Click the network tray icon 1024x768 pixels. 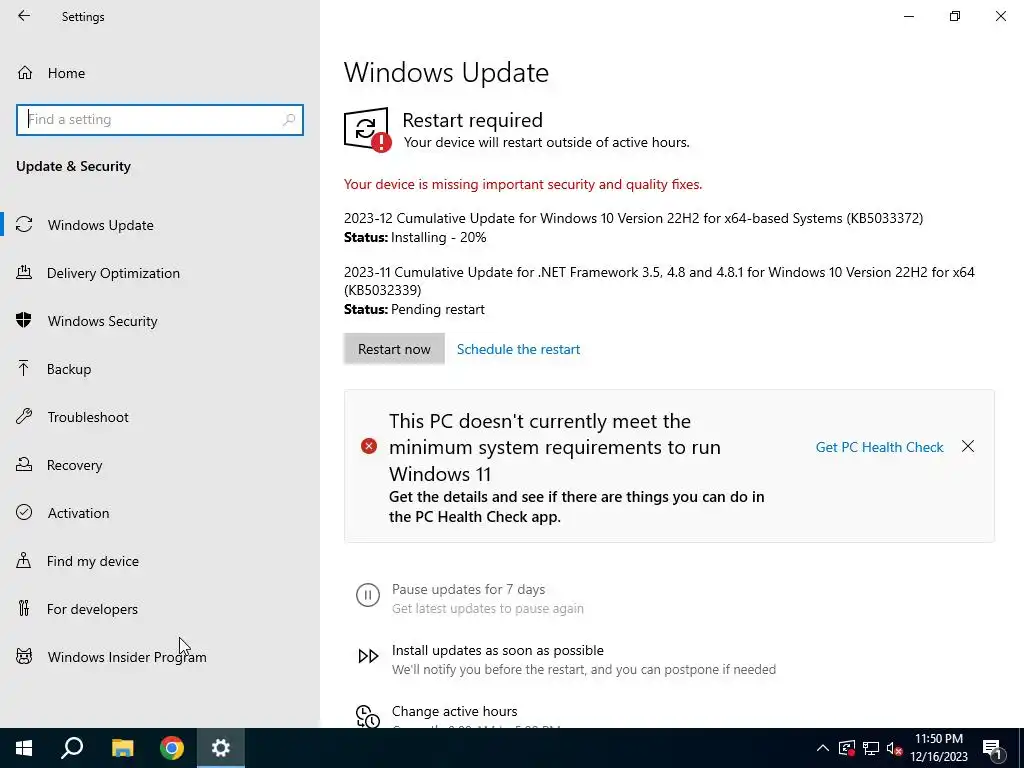(x=871, y=748)
